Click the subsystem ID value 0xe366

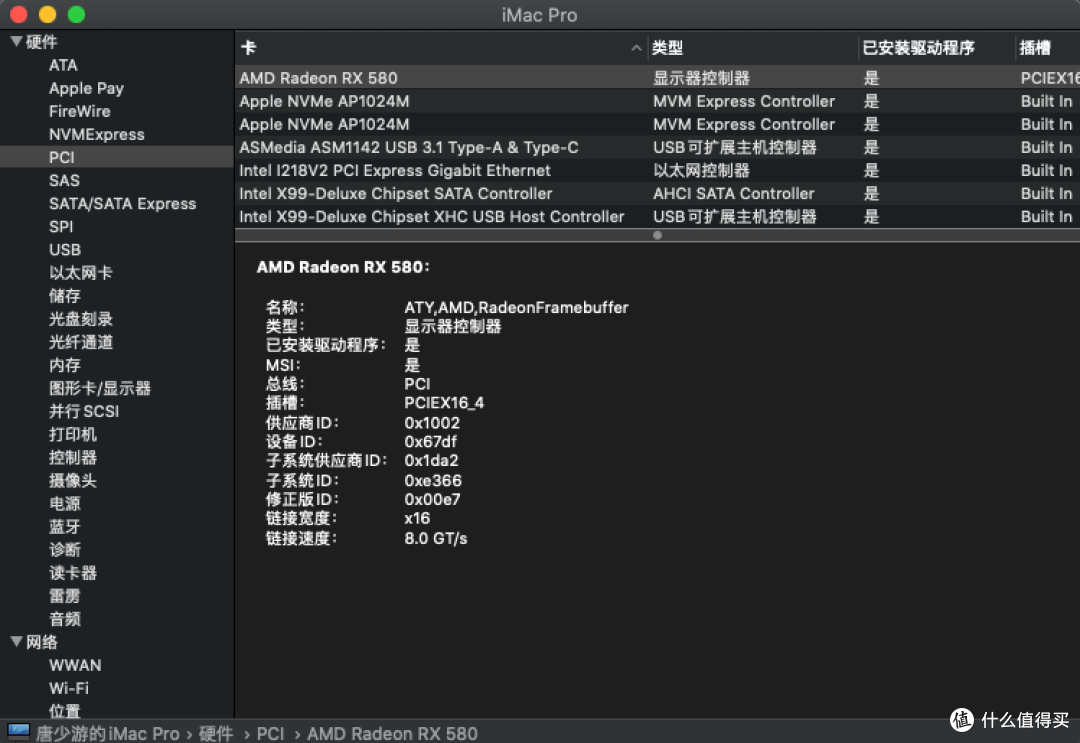433,480
